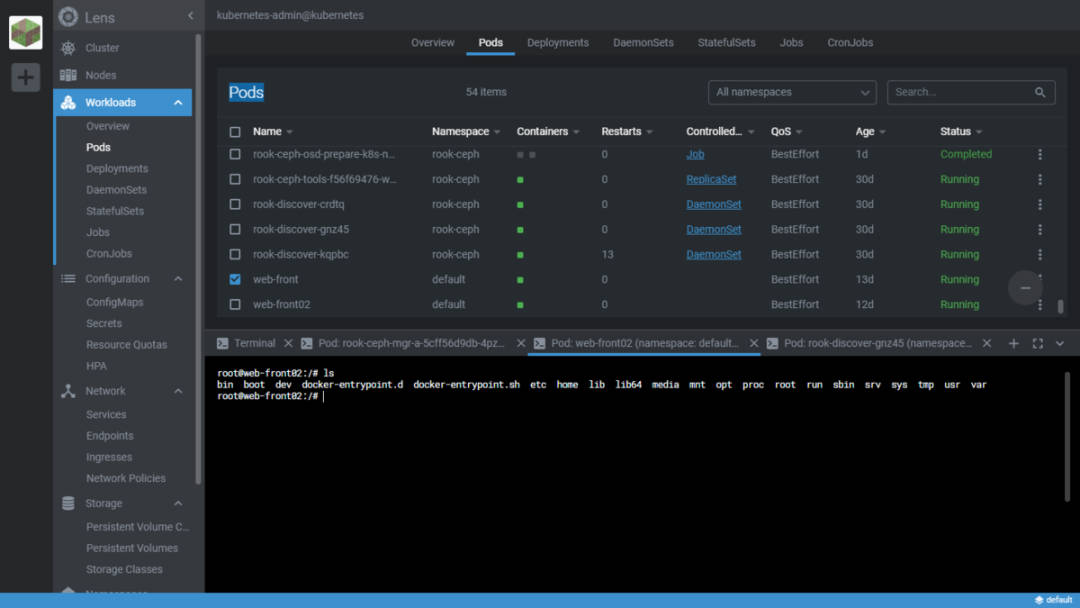Select the rook-discover-gnz45 checkbox

(235, 229)
